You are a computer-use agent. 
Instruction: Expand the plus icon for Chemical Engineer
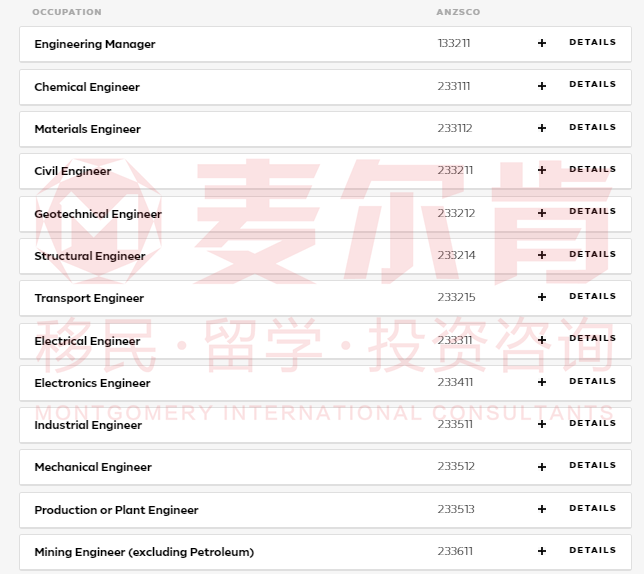tap(542, 86)
